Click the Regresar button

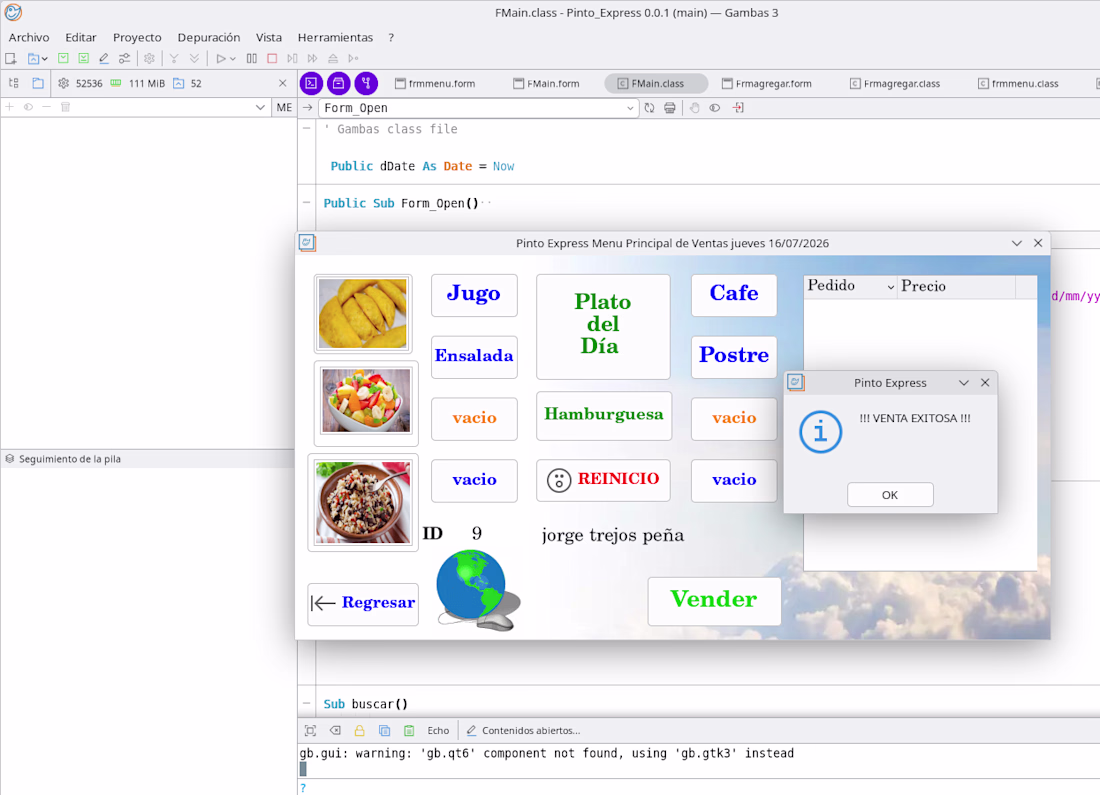click(363, 603)
